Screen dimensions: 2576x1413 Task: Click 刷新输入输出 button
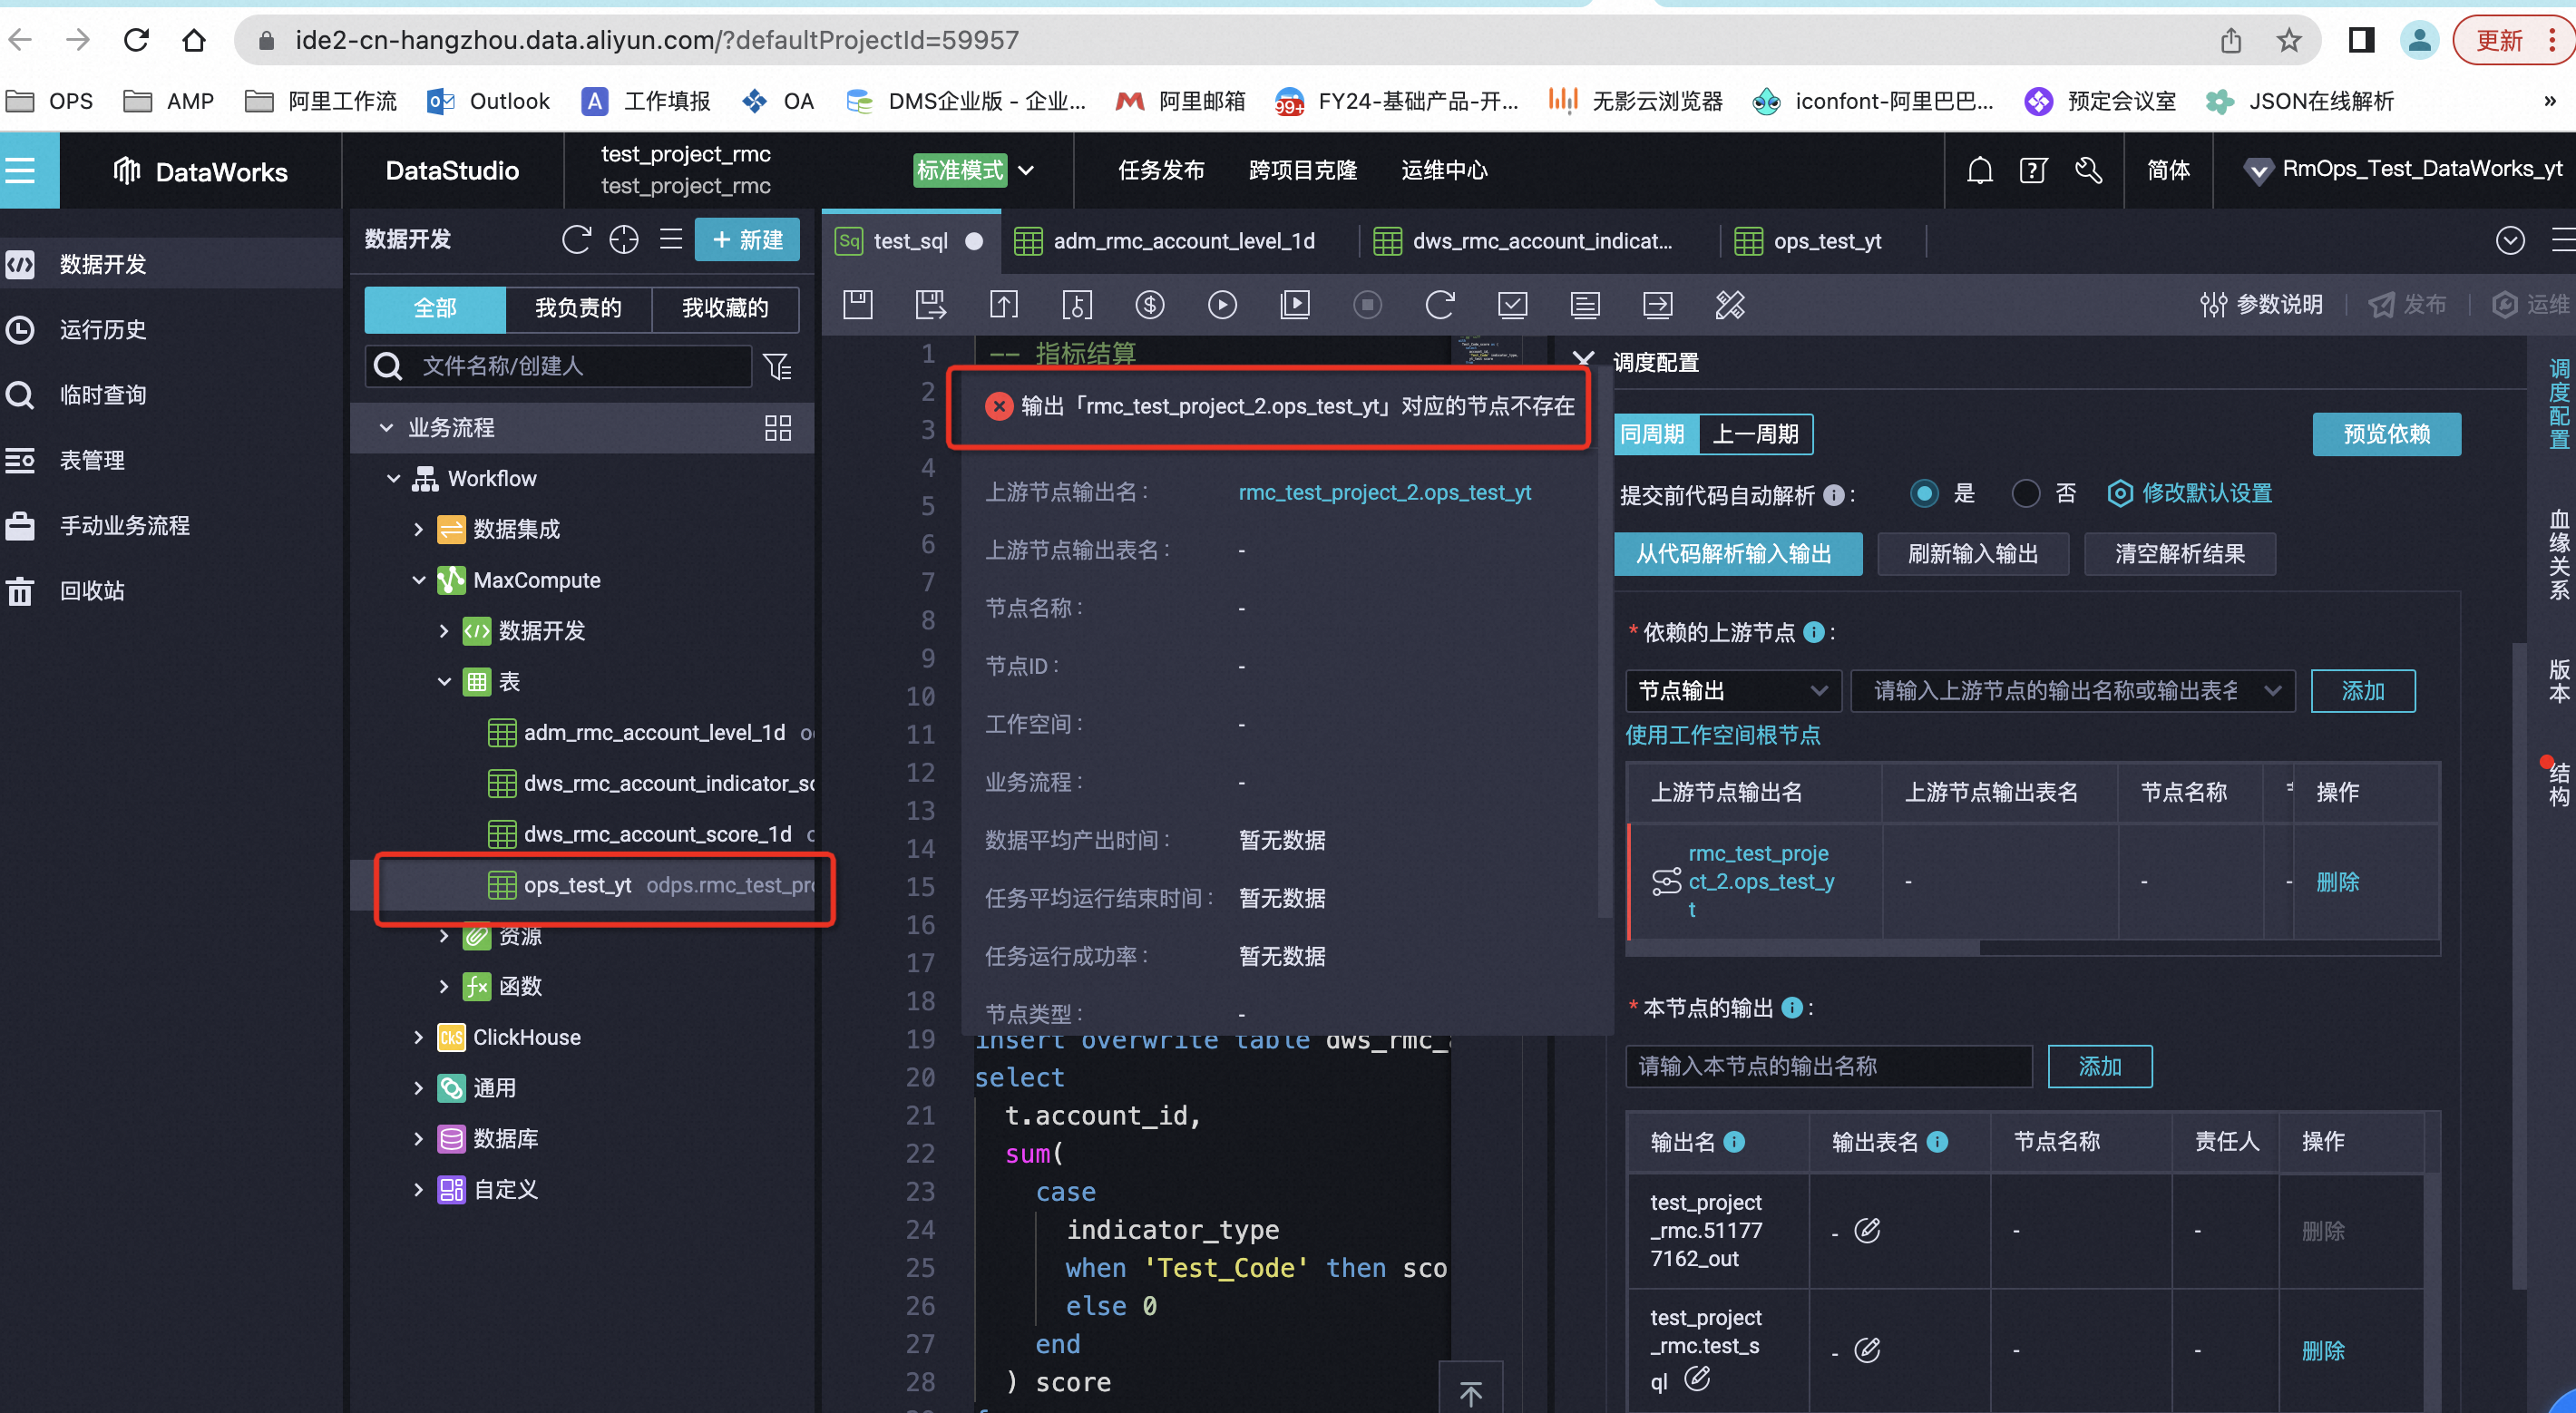point(1973,554)
